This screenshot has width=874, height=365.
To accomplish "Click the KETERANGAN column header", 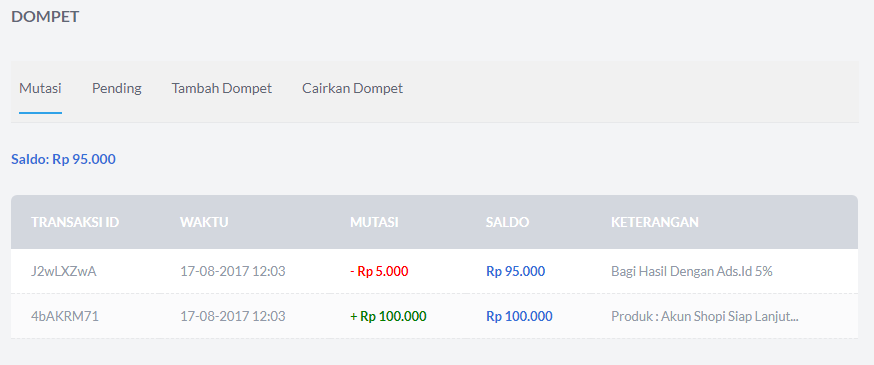I will click(654, 222).
